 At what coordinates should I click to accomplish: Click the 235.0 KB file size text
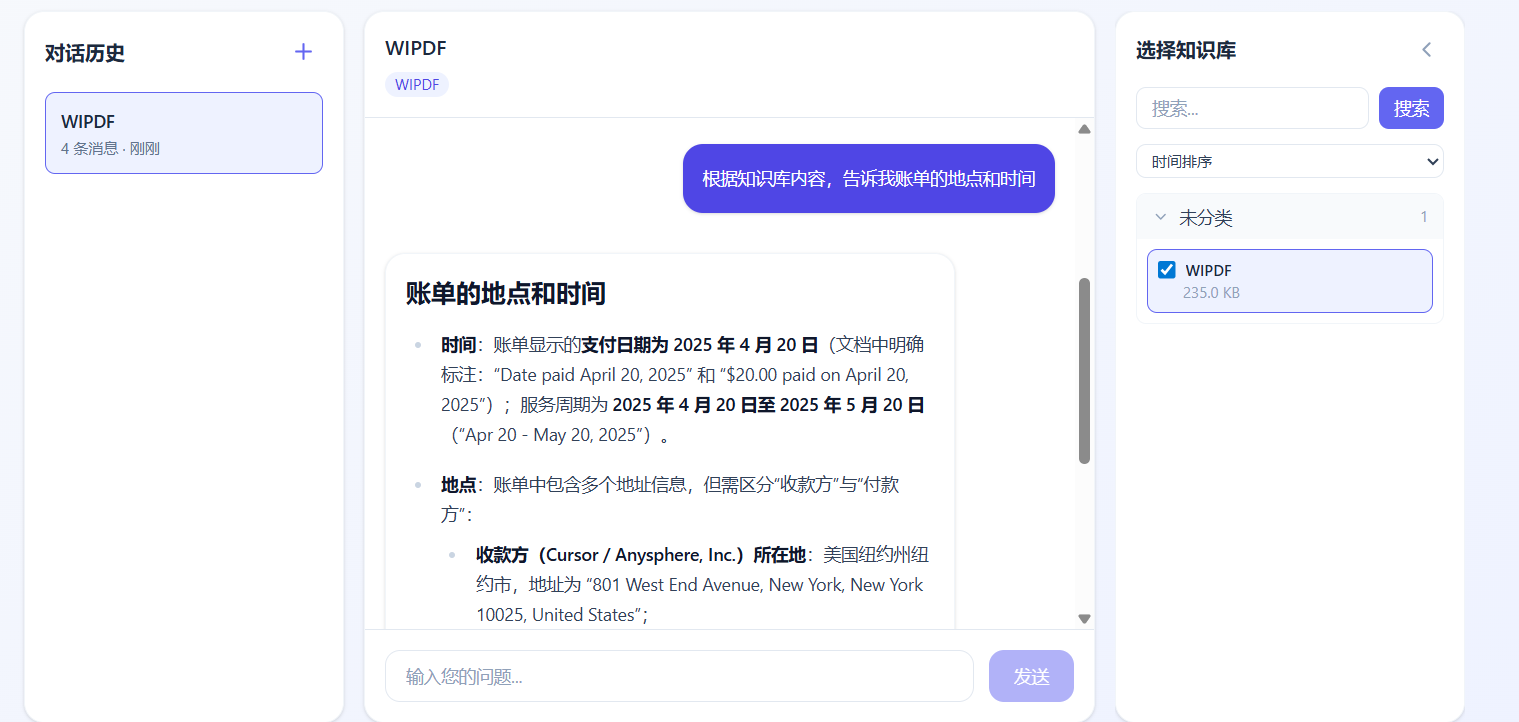click(1211, 293)
